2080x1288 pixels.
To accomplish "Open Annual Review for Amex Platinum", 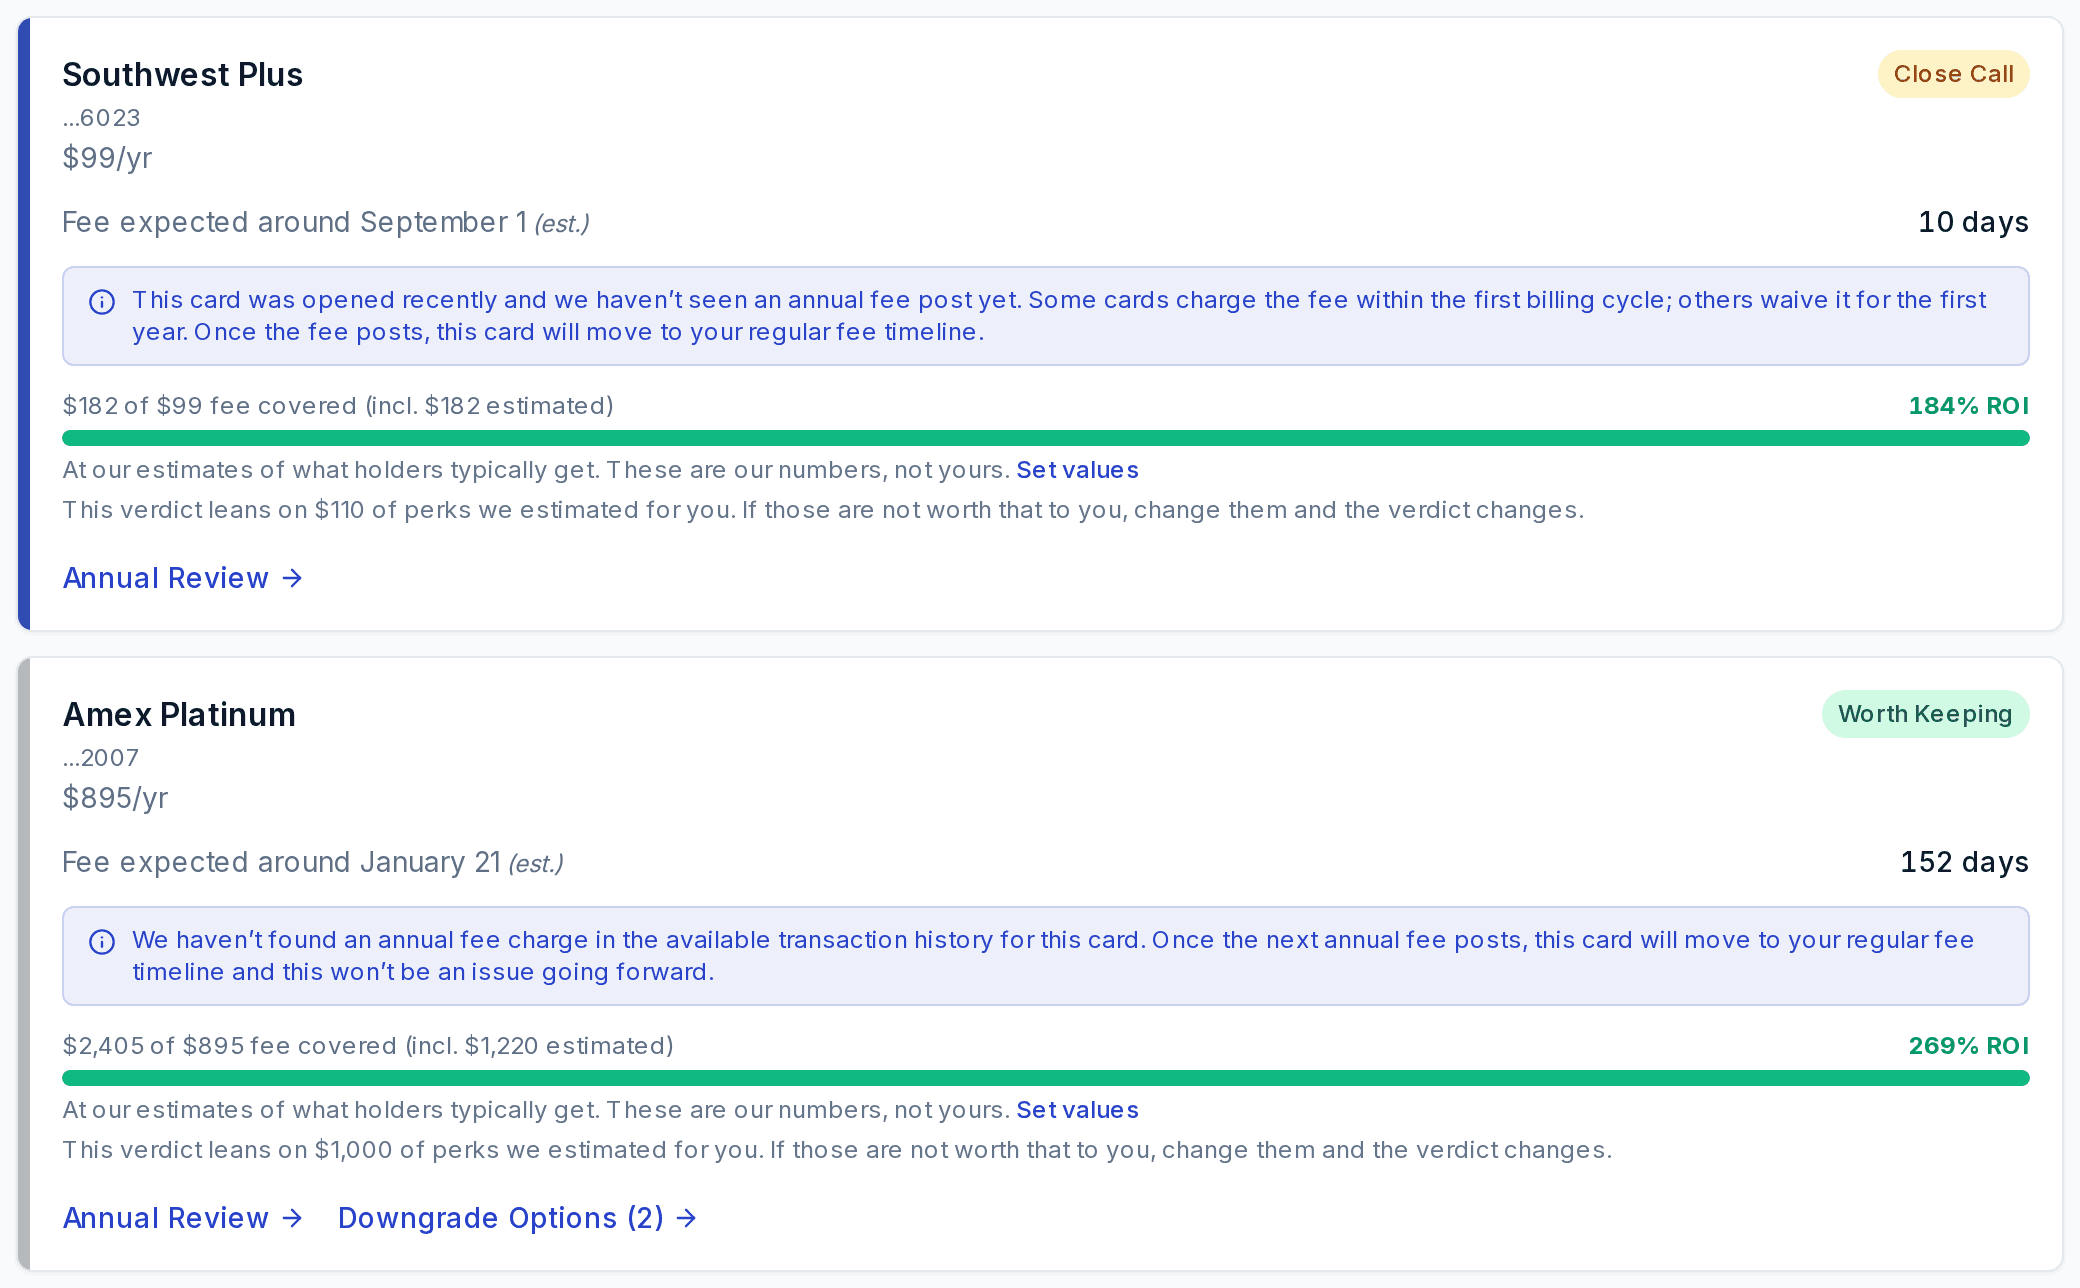I will (x=183, y=1218).
